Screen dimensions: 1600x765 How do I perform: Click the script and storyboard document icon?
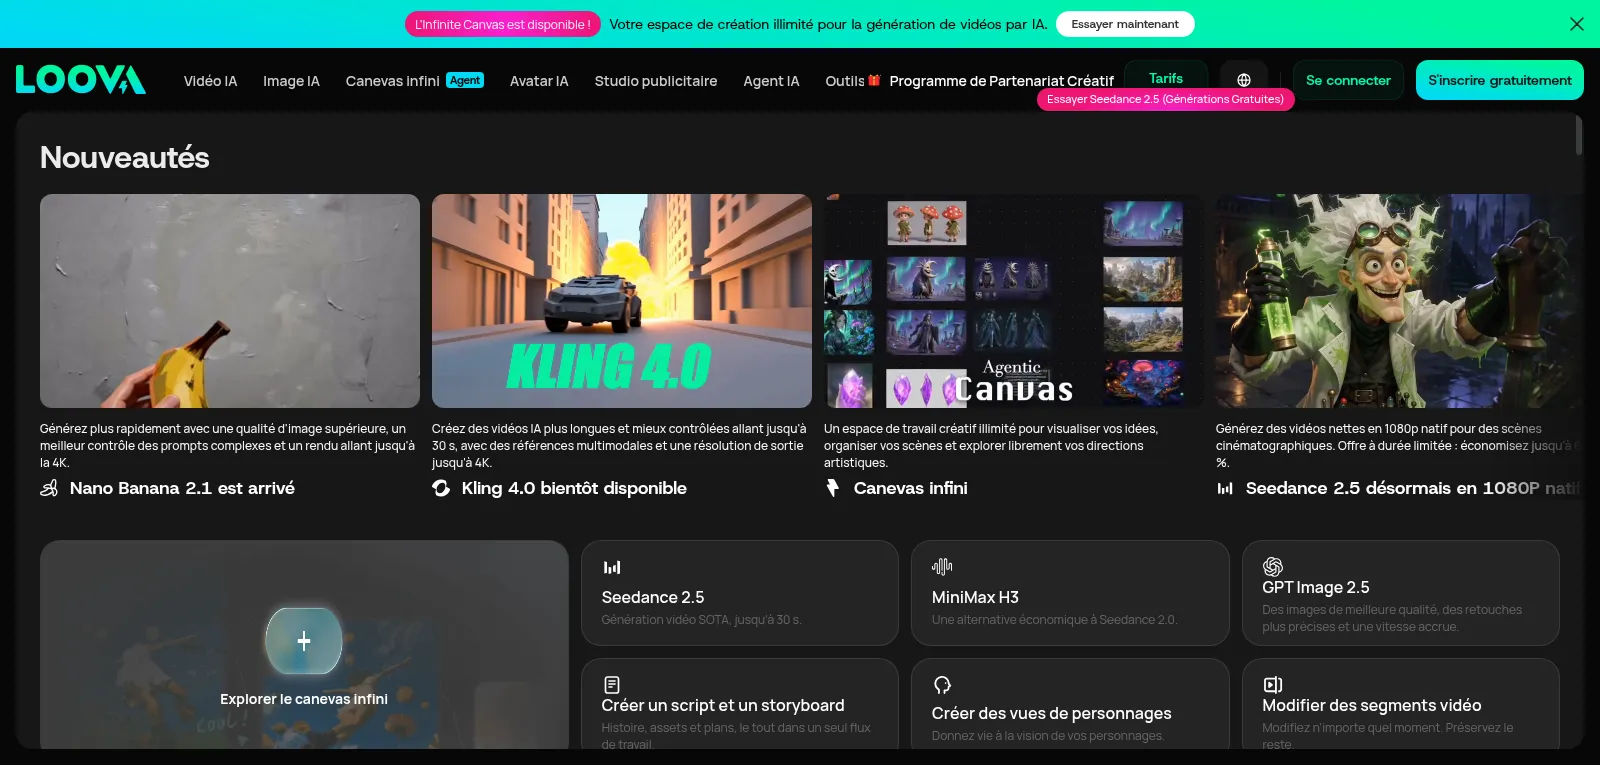612,685
